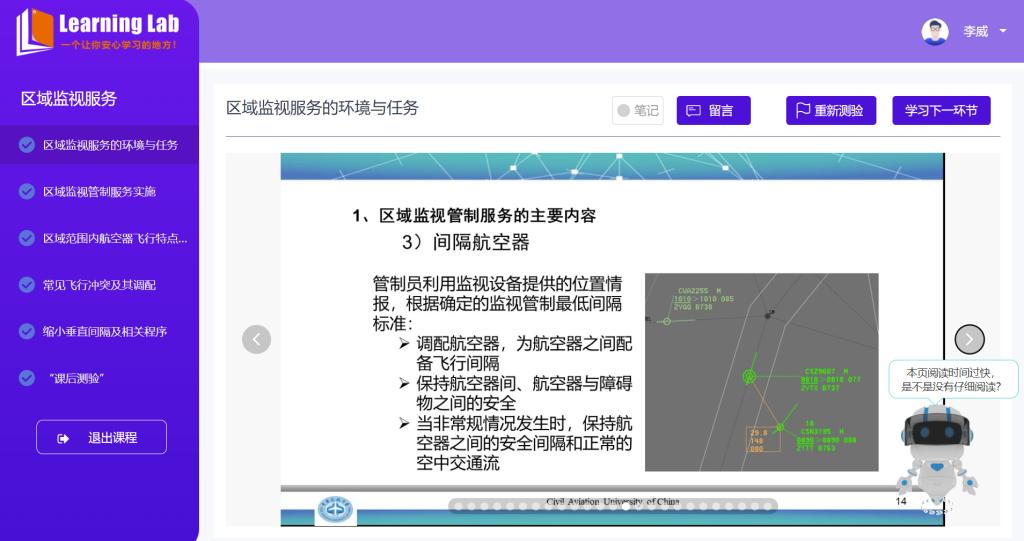1024x541 pixels.
Task: Click check icon beside 缩小垂直间隔及相关程序
Action: point(27,332)
